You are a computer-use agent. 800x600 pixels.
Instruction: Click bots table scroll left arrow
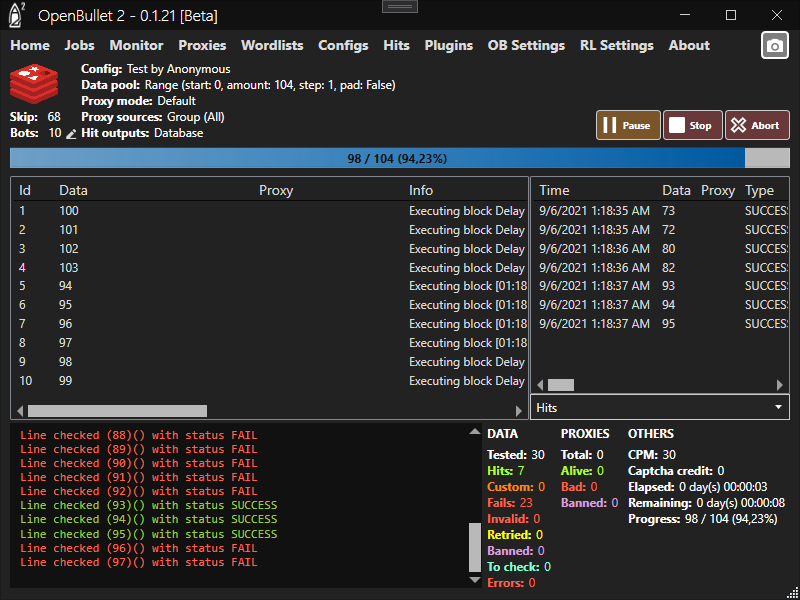pyautogui.click(x=20, y=411)
